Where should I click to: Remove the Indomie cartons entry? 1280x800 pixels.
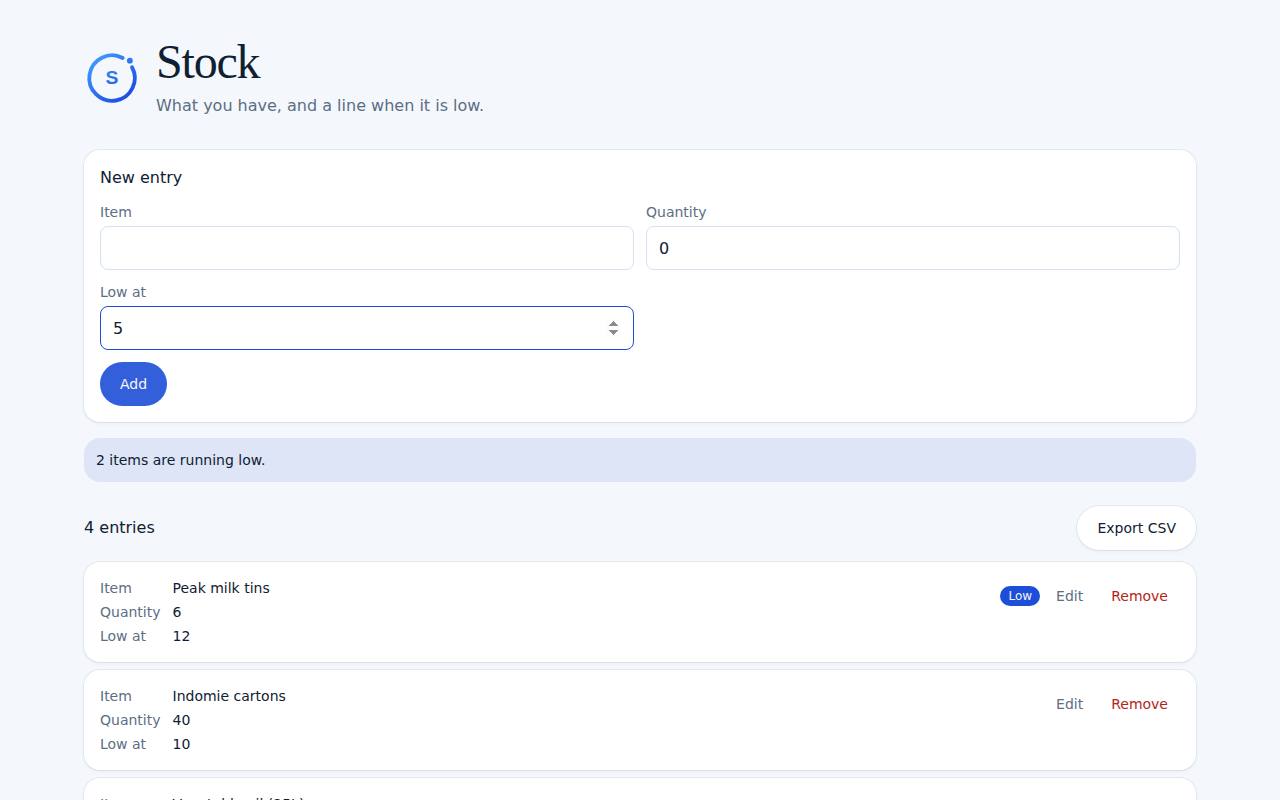pyautogui.click(x=1139, y=704)
